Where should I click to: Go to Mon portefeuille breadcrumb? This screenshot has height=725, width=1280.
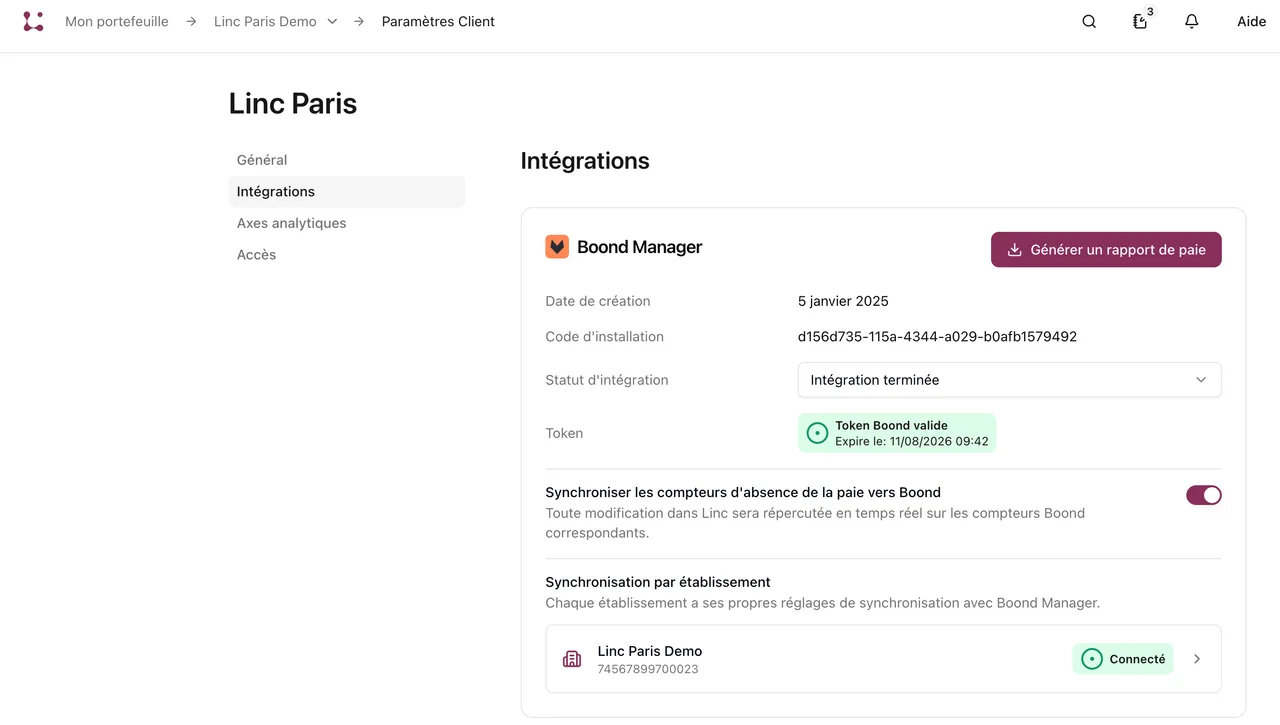coord(117,21)
